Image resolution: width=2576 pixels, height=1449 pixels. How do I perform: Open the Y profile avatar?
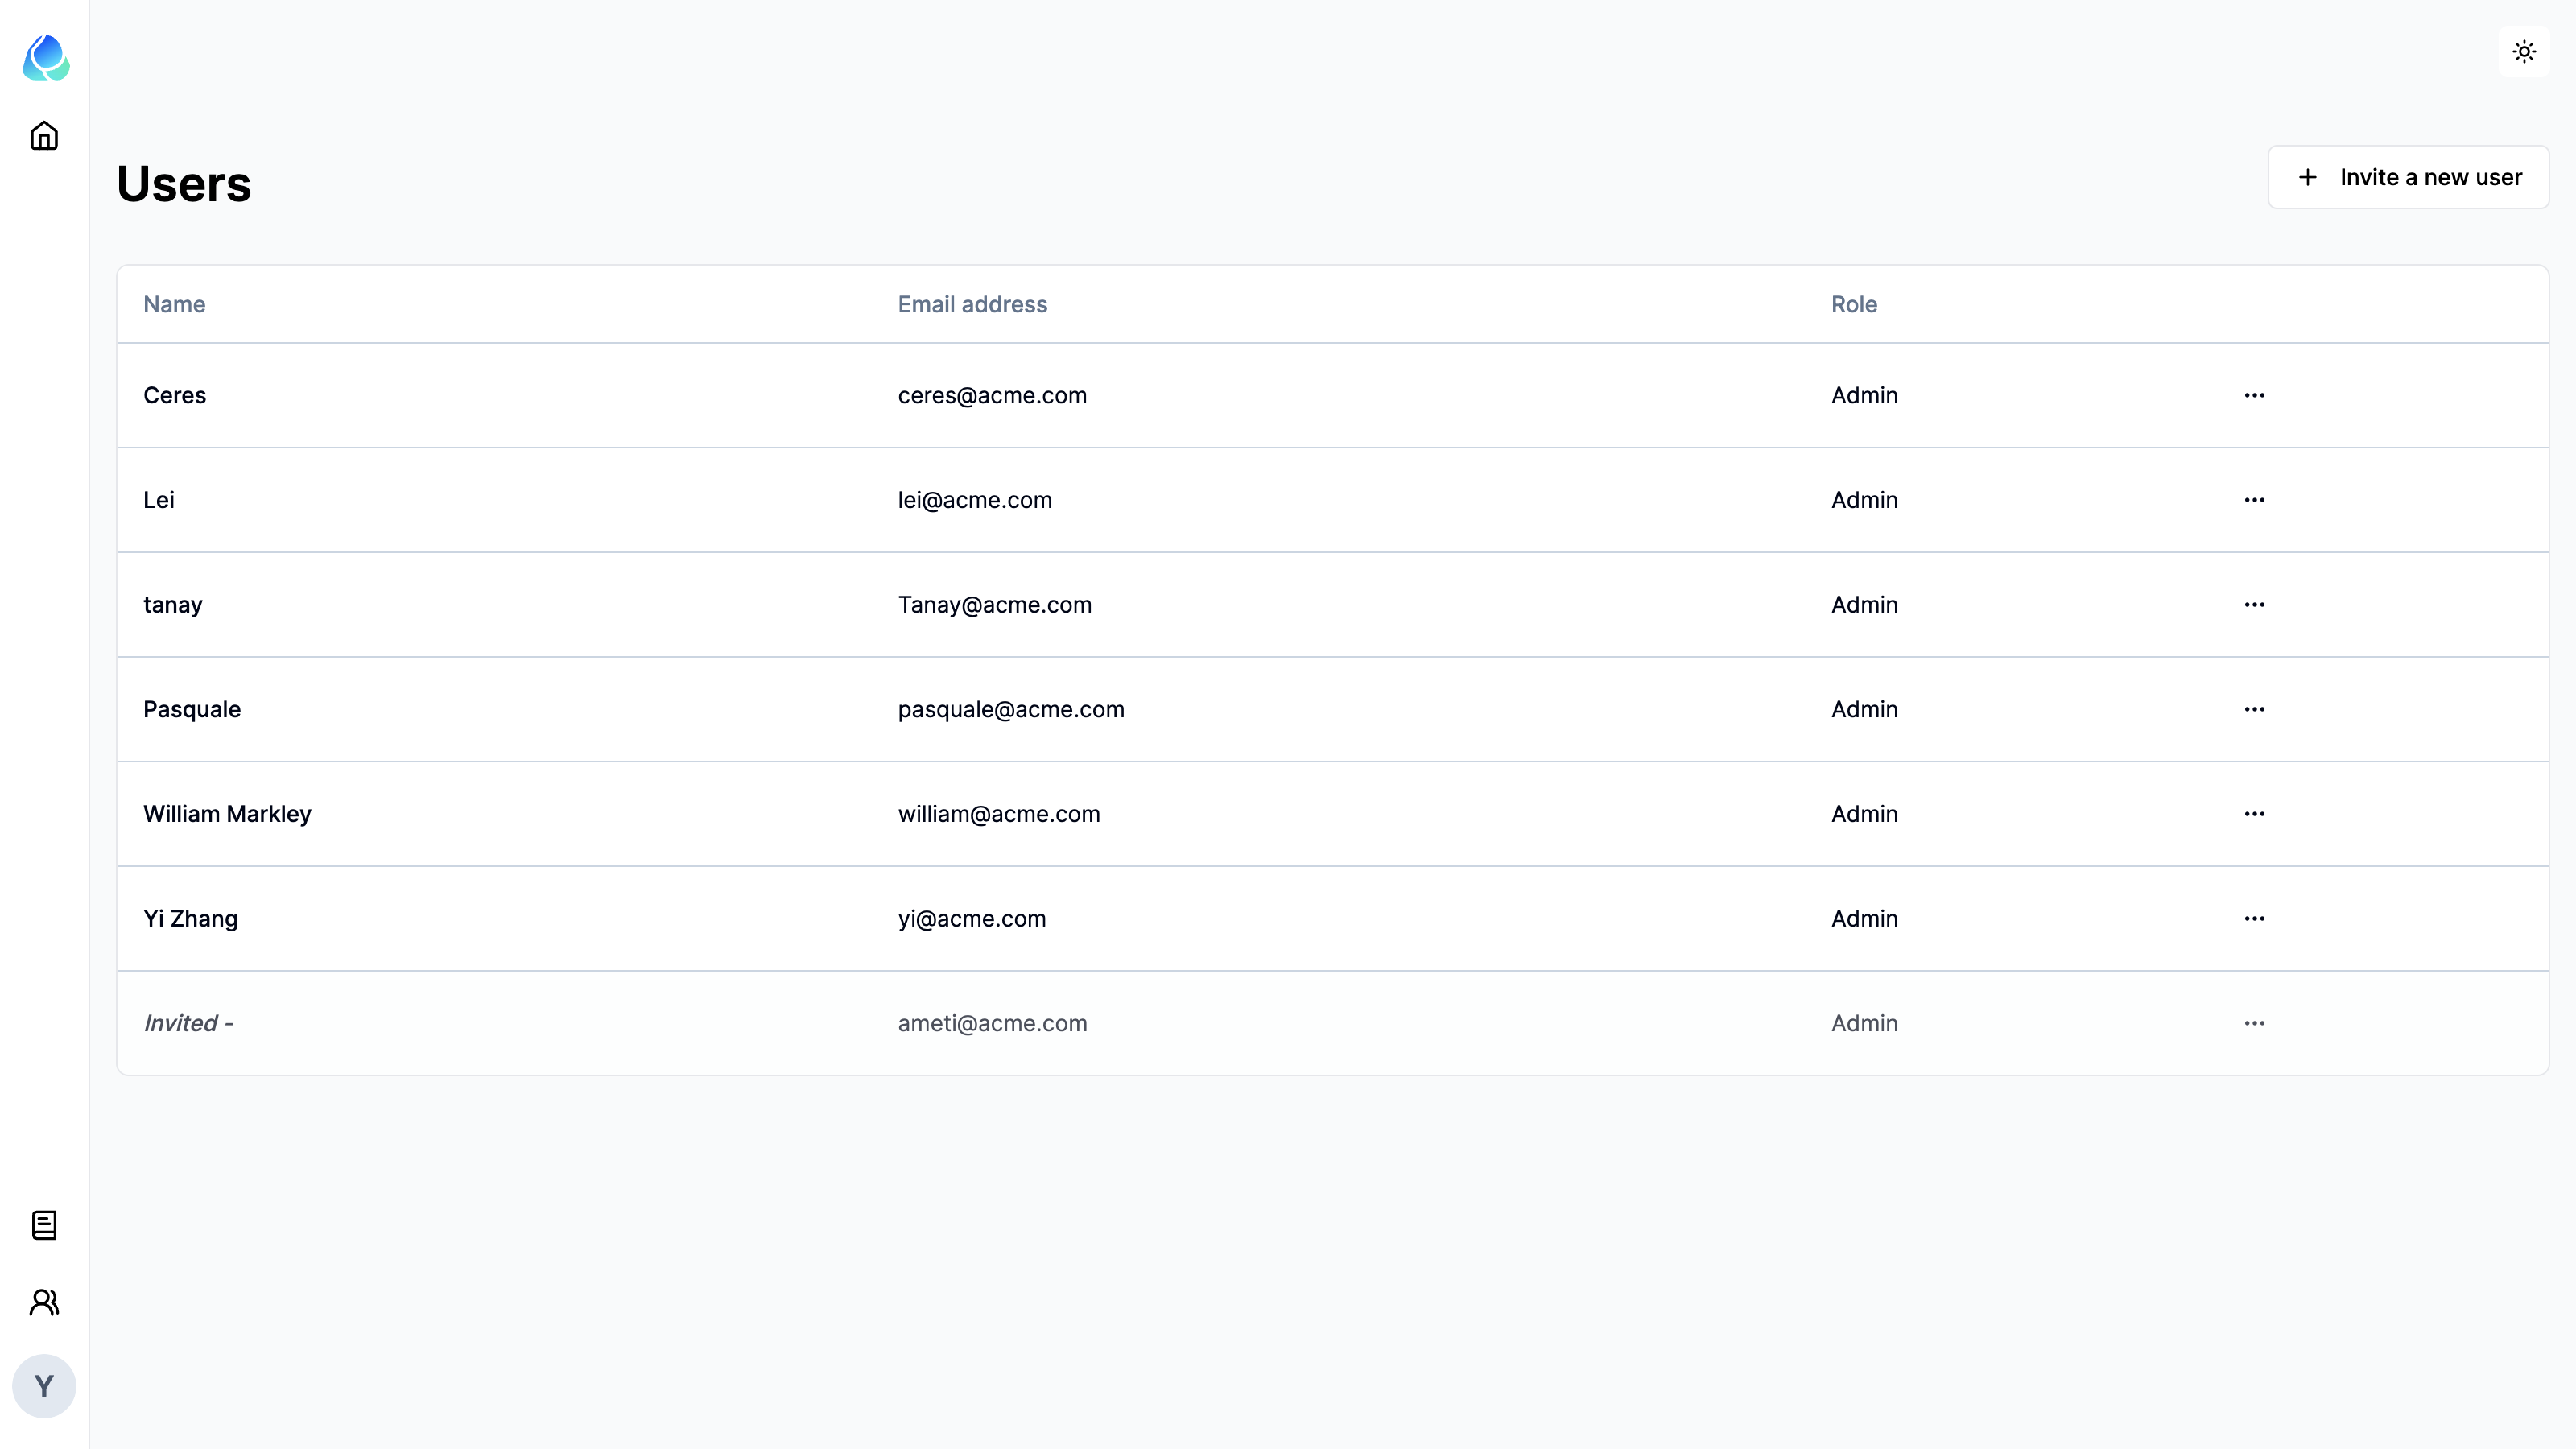(44, 1386)
